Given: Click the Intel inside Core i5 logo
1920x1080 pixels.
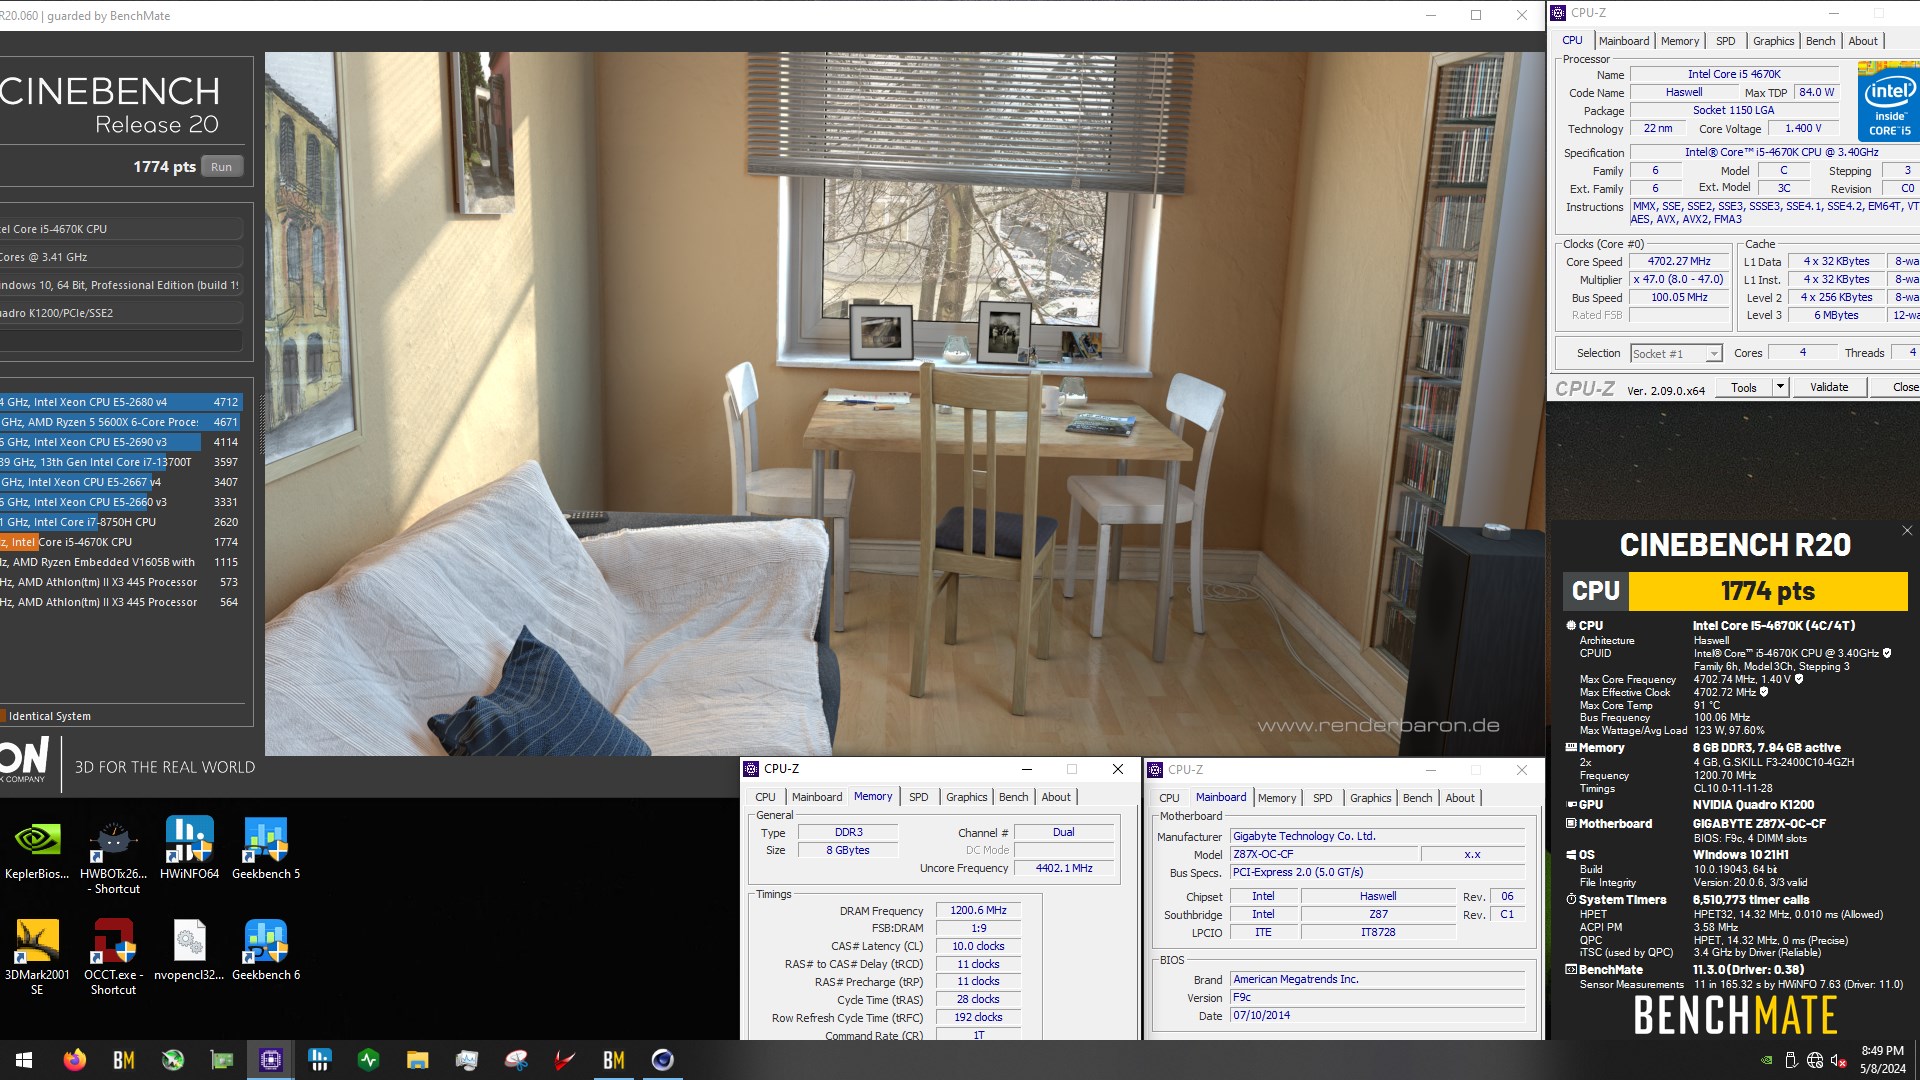Looking at the screenshot, I should tap(1888, 100).
